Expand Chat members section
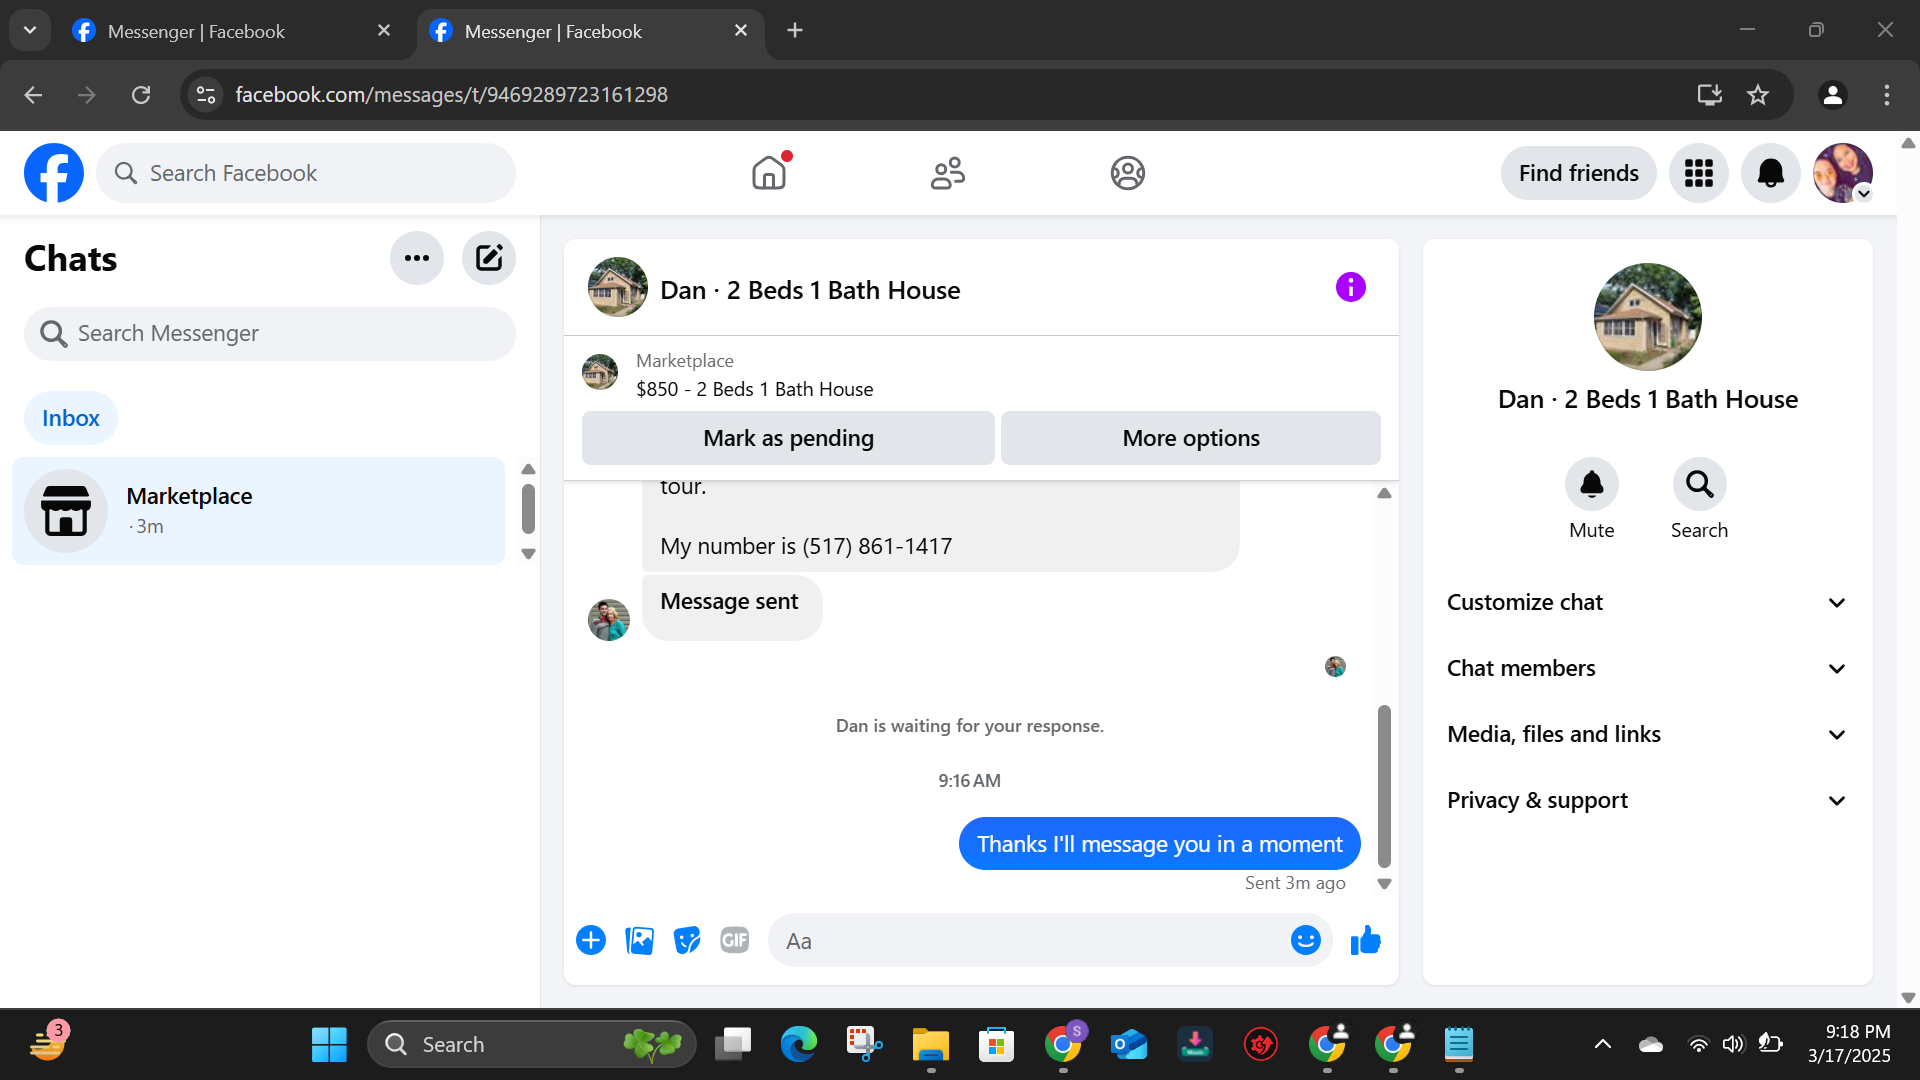This screenshot has height=1080, width=1920. coord(1647,669)
